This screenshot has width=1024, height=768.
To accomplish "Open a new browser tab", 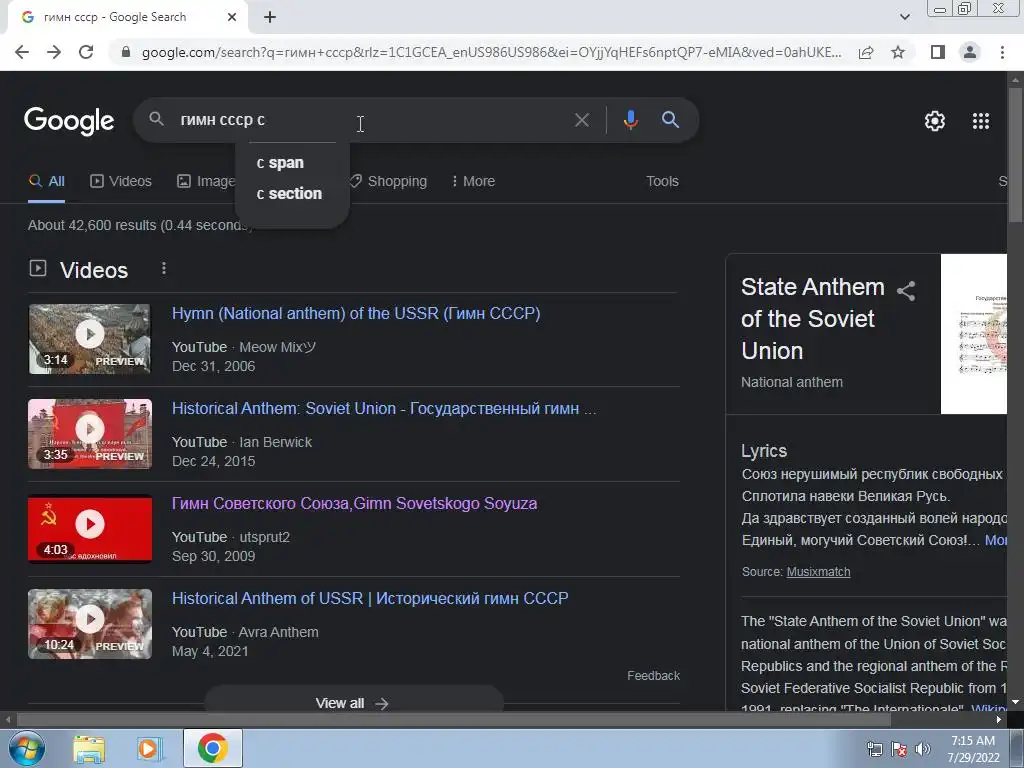I will [x=270, y=18].
